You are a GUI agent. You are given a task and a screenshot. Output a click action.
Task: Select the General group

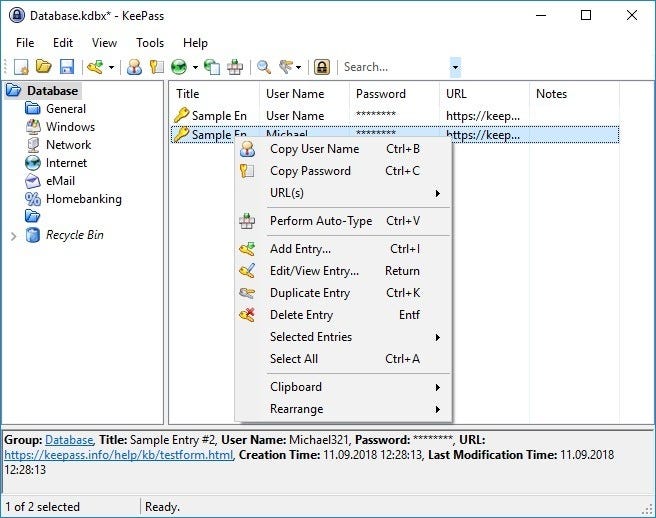[66, 109]
